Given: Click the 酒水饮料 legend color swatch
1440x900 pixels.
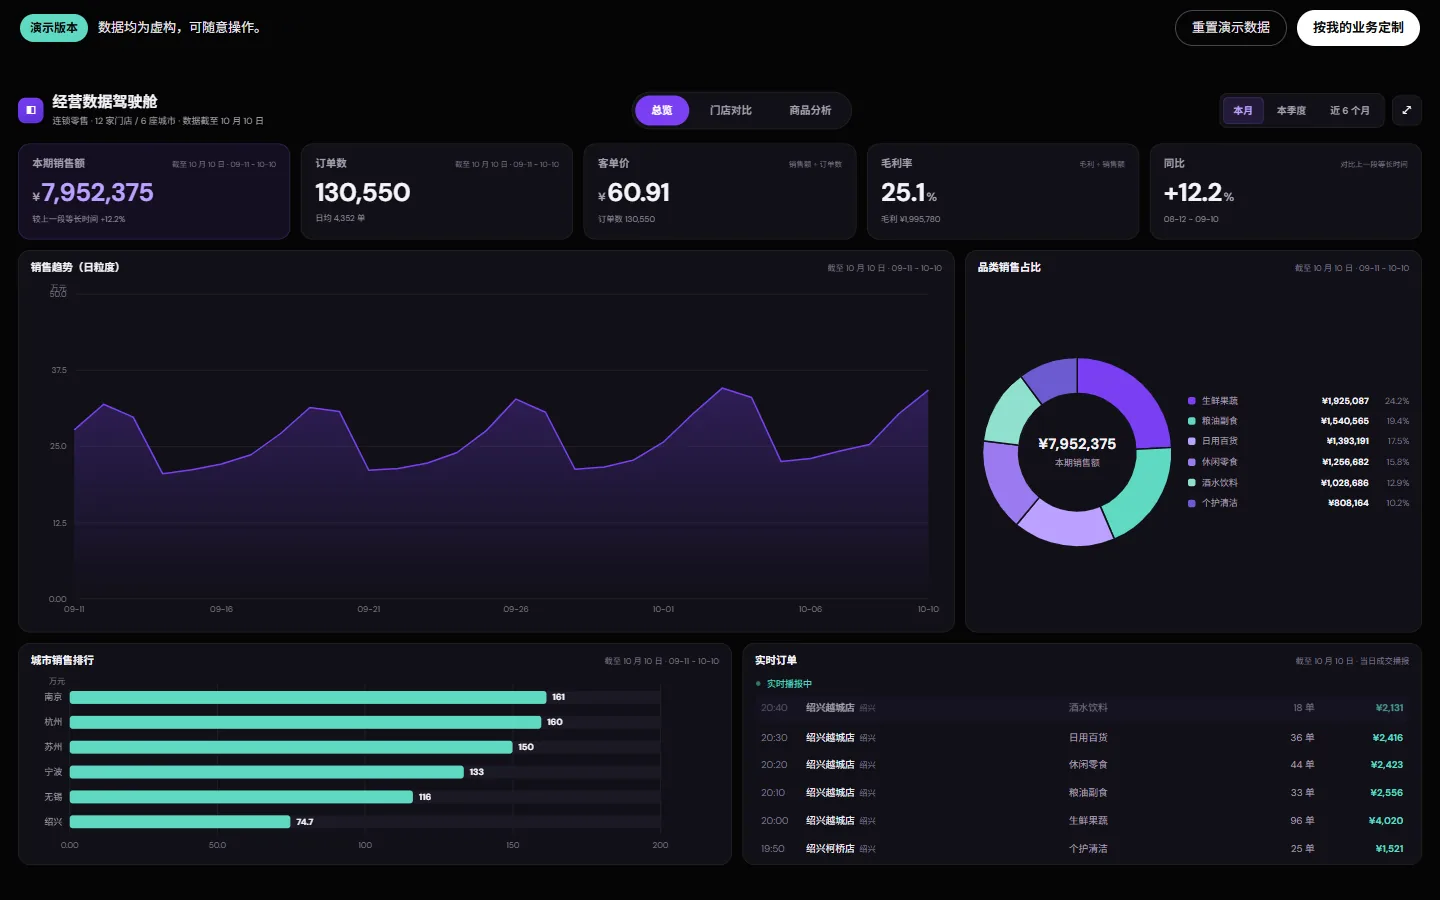Looking at the screenshot, I should point(1192,483).
